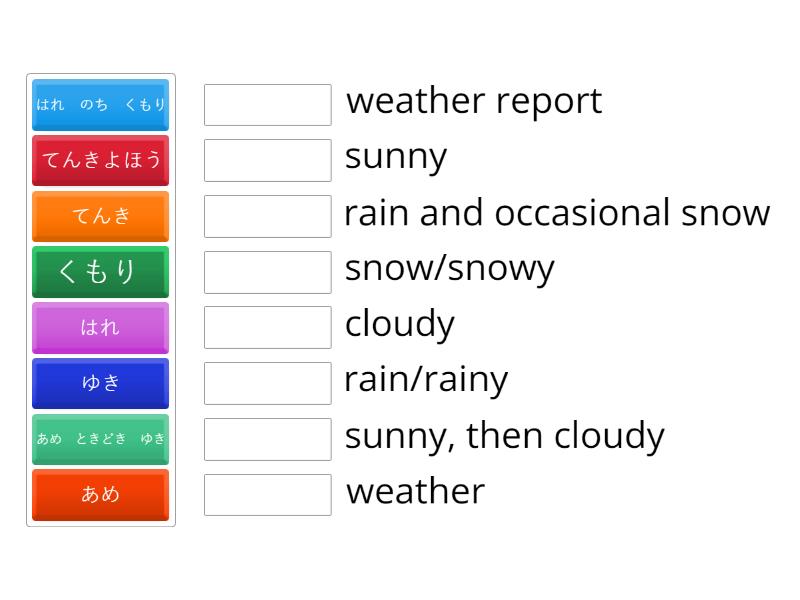Click the red てんきよほう tile
The image size is (800, 600).
[x=101, y=160]
